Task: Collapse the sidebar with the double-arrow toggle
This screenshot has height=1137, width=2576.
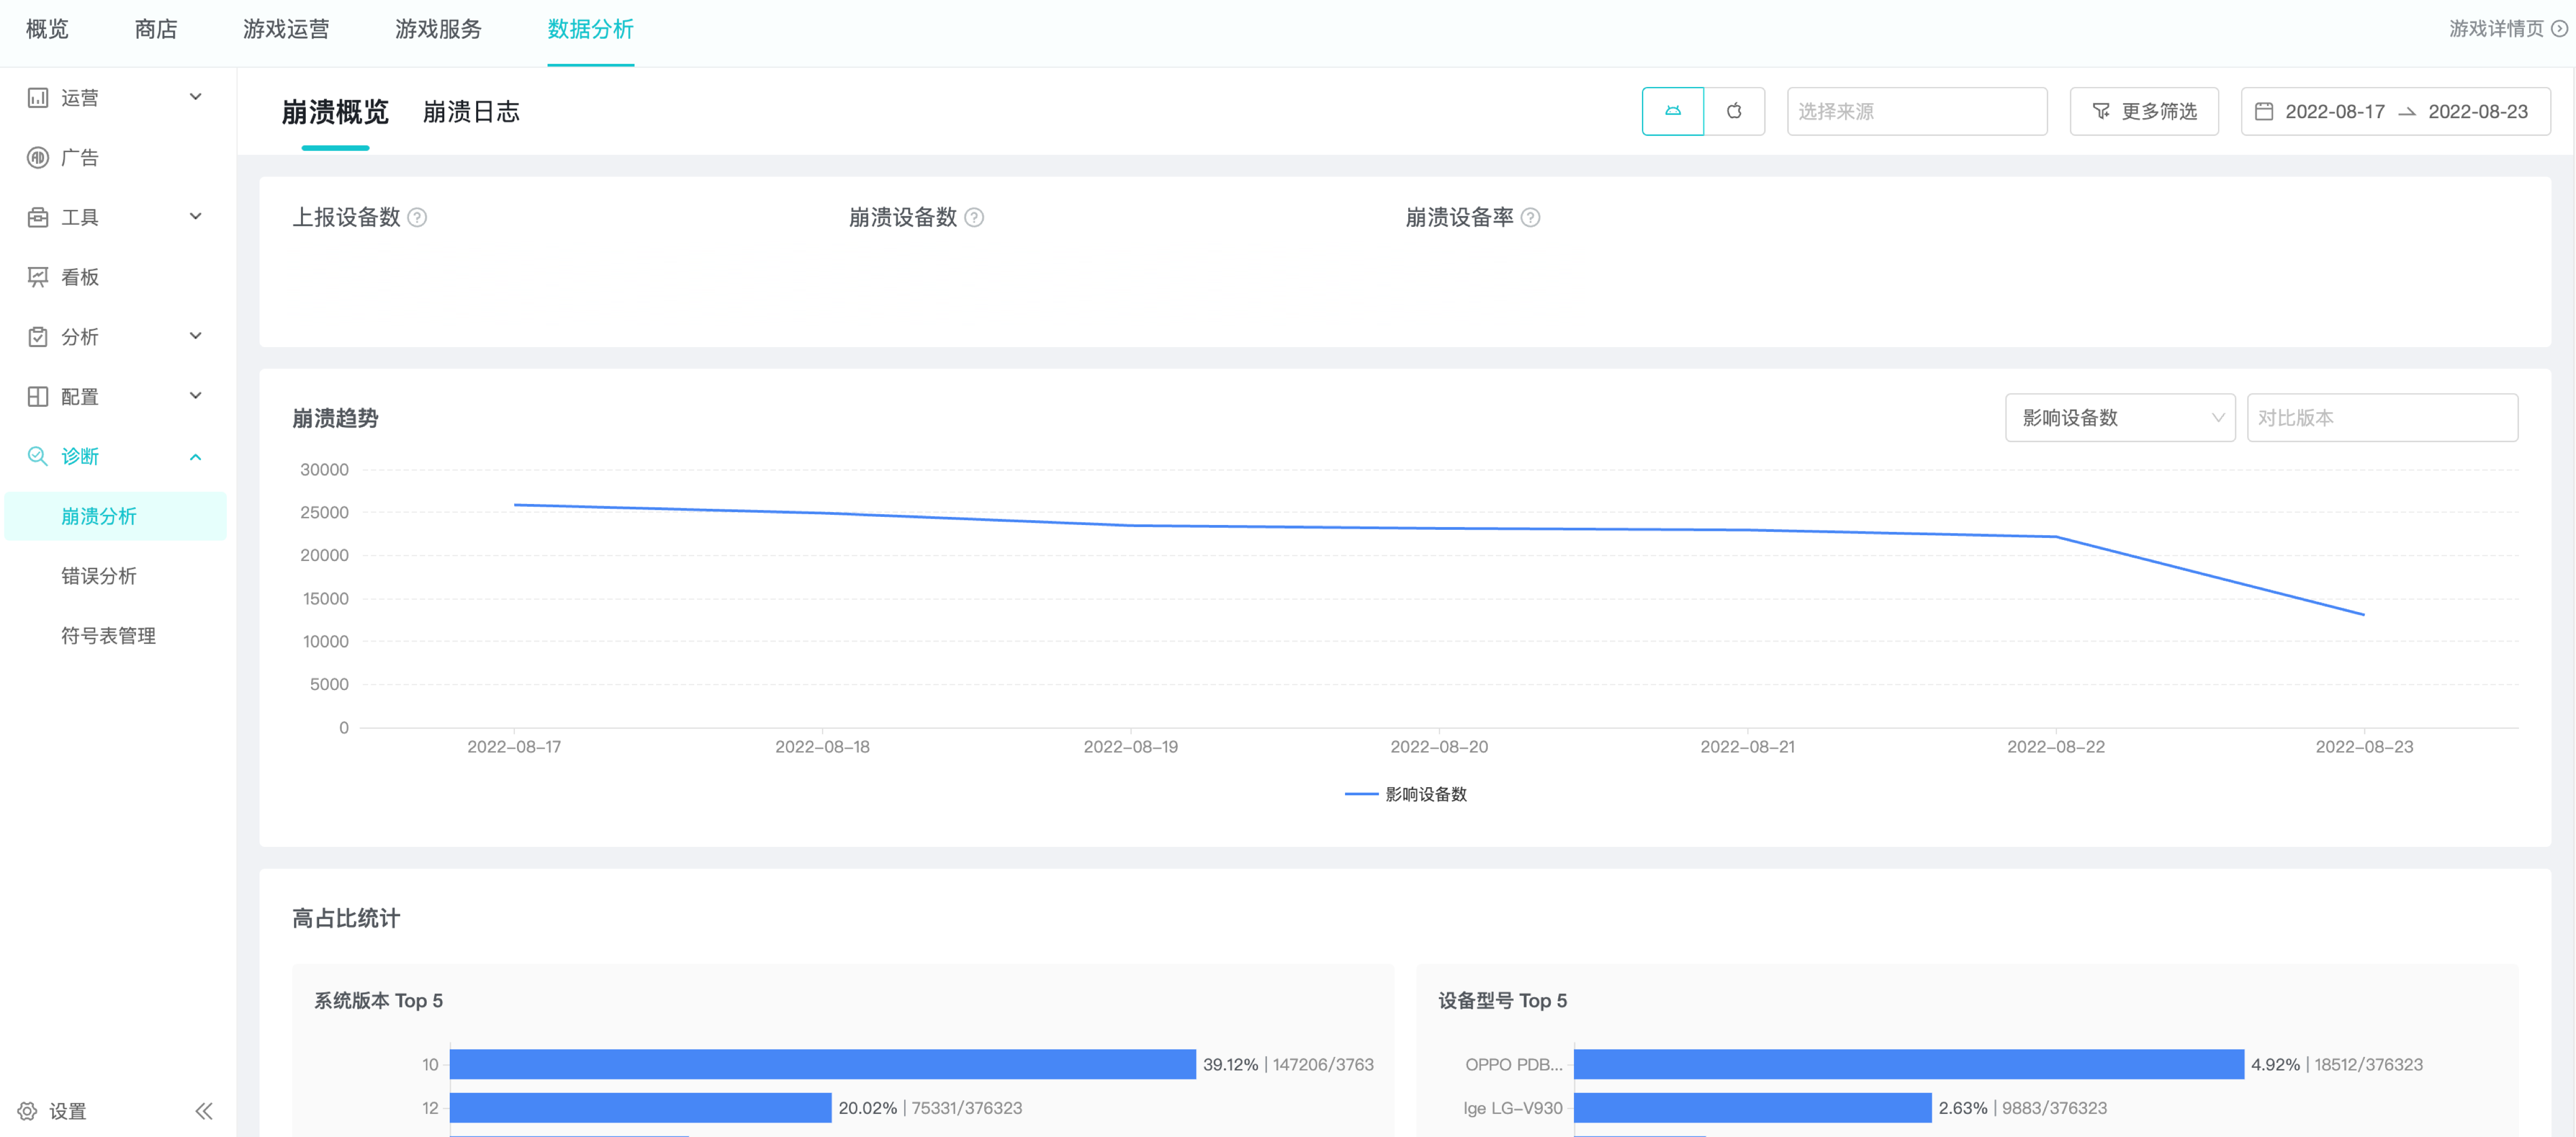Action: pos(204,1111)
